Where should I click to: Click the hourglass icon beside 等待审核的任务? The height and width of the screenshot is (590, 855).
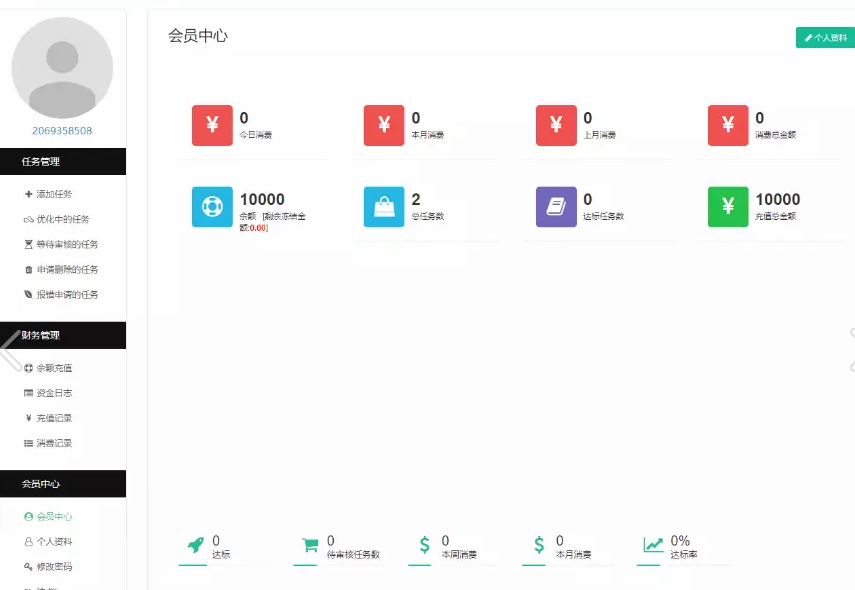click(x=28, y=244)
